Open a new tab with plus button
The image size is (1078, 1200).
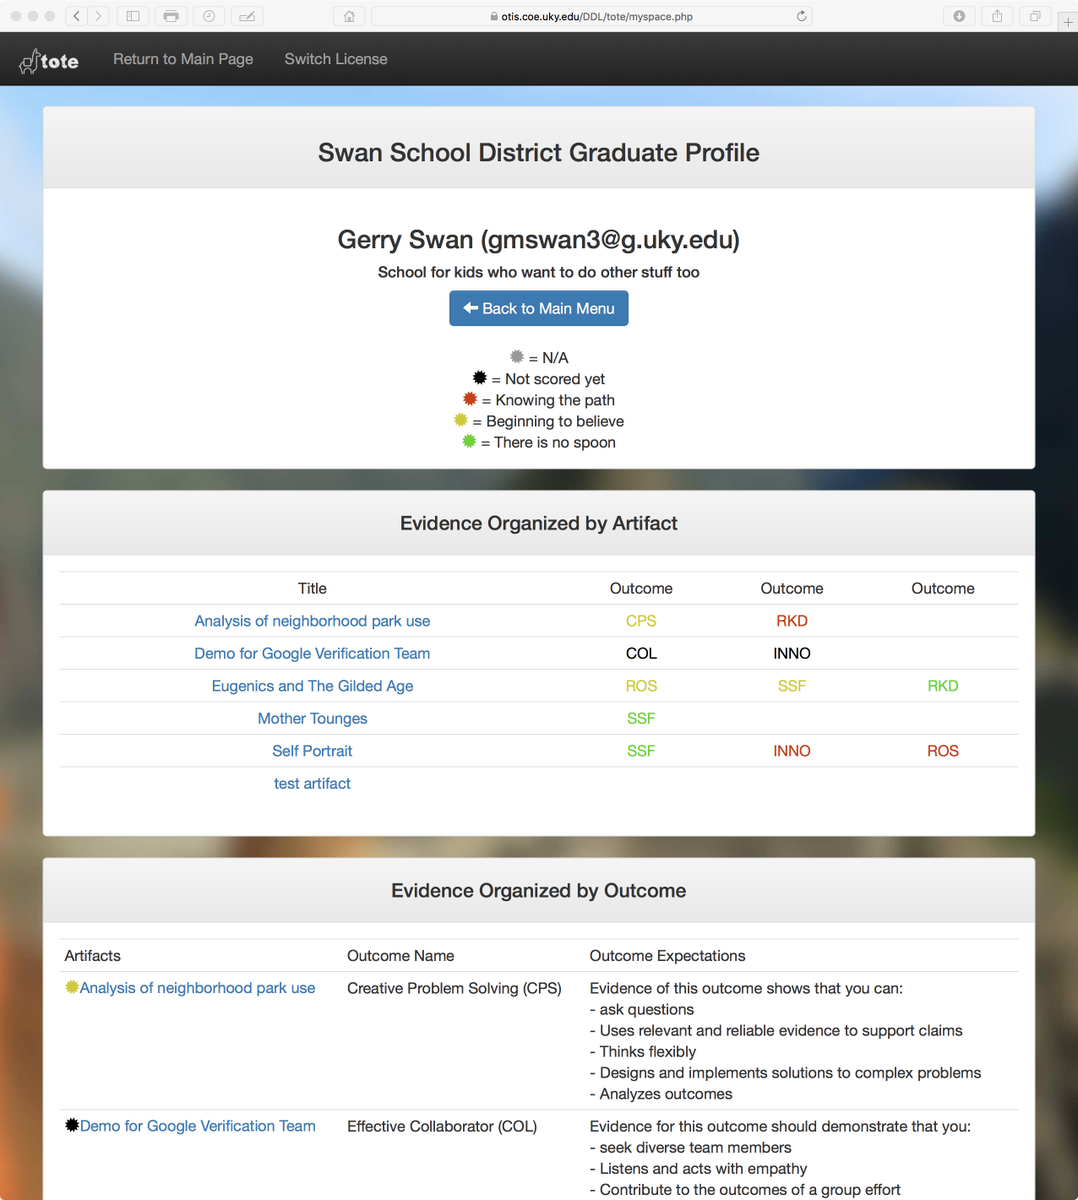[1068, 21]
